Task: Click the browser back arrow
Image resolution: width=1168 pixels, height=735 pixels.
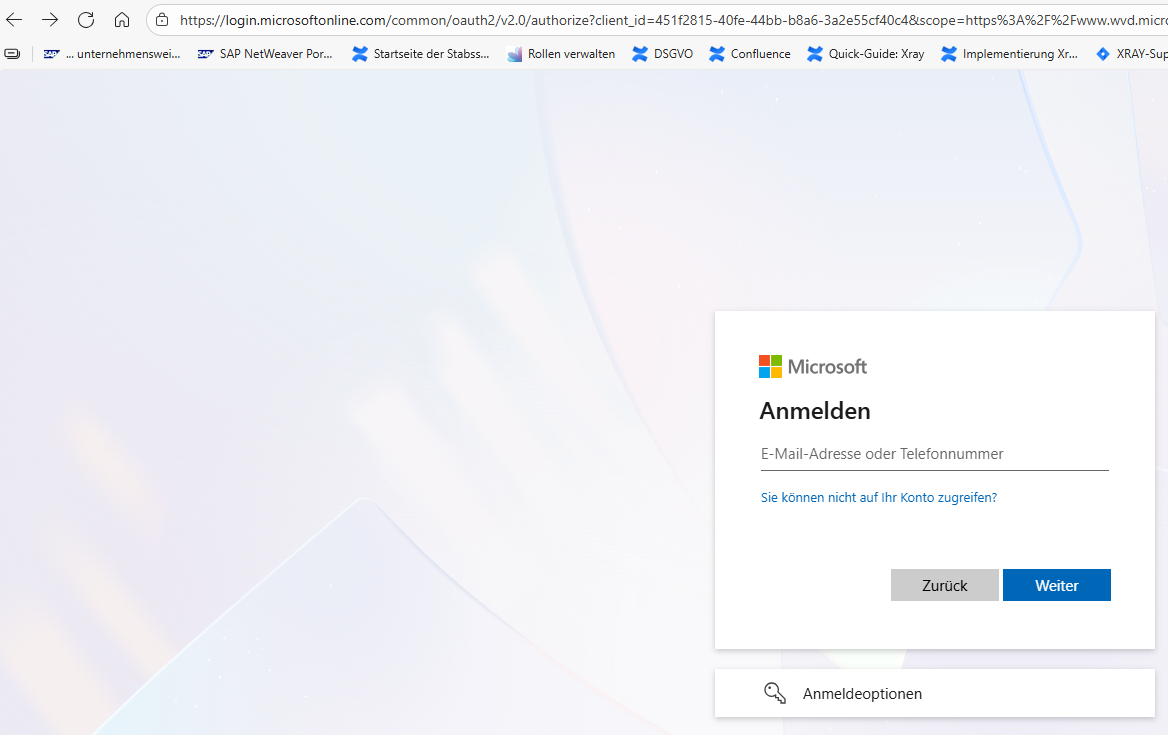Action: (x=14, y=20)
